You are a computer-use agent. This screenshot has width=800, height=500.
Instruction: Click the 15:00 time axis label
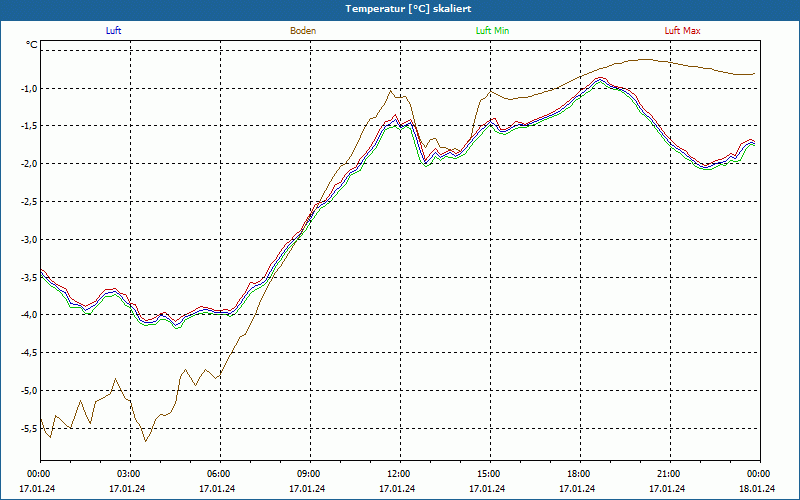pos(487,473)
